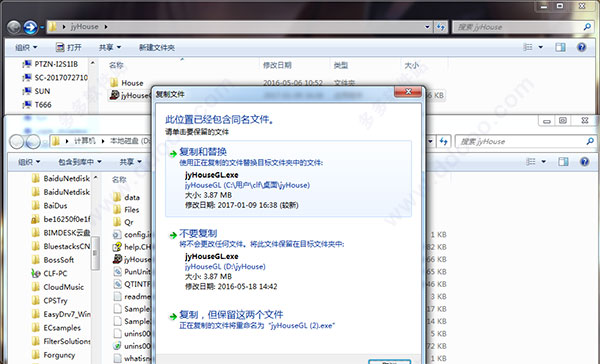Toggle the preview pane icon in the lower window

(563, 162)
